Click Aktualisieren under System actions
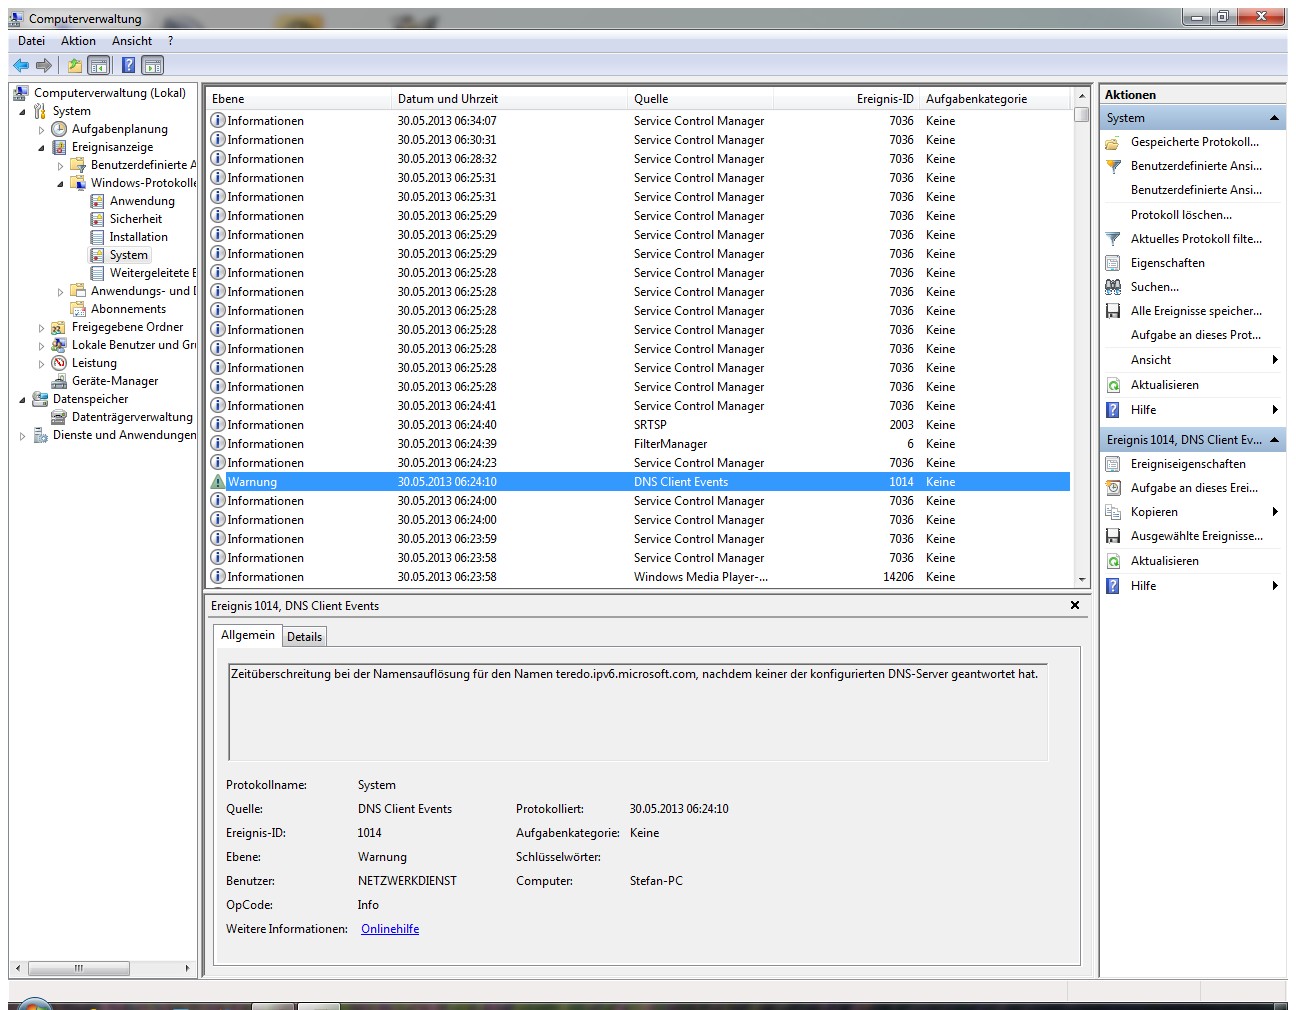1296x1010 pixels. (1164, 385)
